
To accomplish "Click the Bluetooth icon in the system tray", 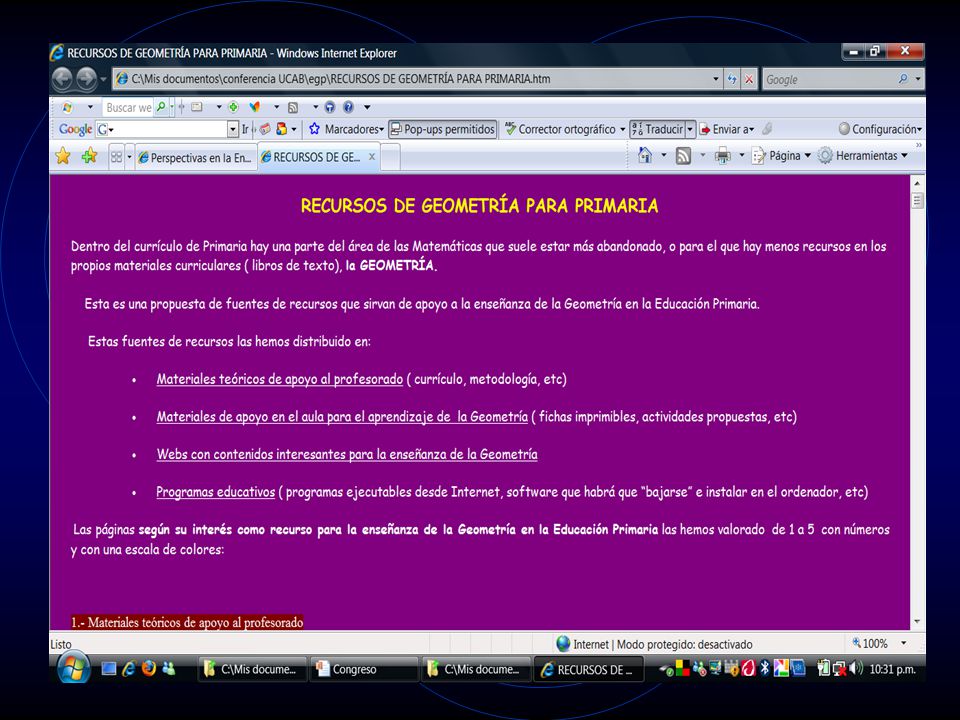I will tap(763, 669).
